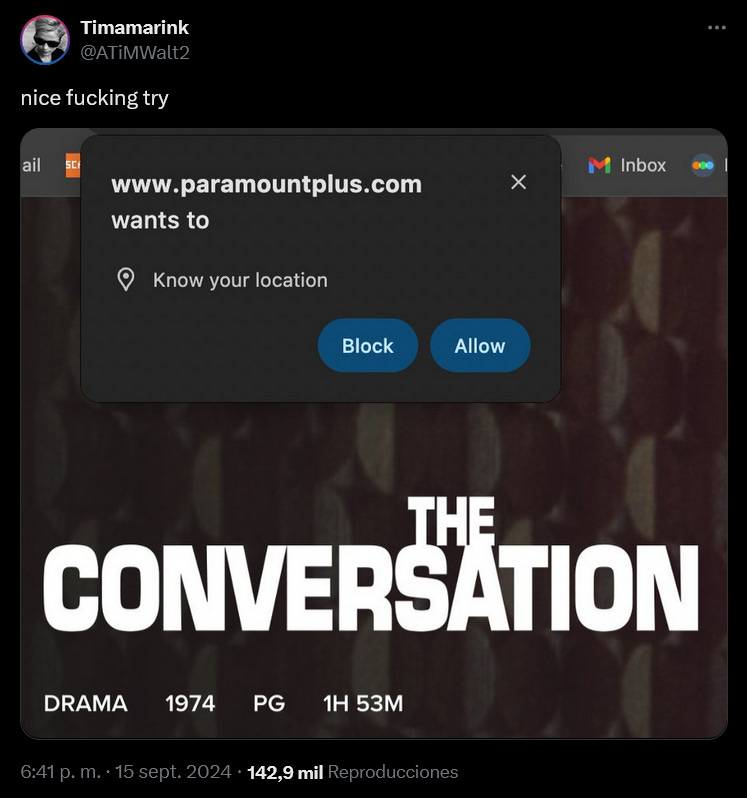
Task: Click the colorful dots bookmark icon
Action: pos(703,165)
